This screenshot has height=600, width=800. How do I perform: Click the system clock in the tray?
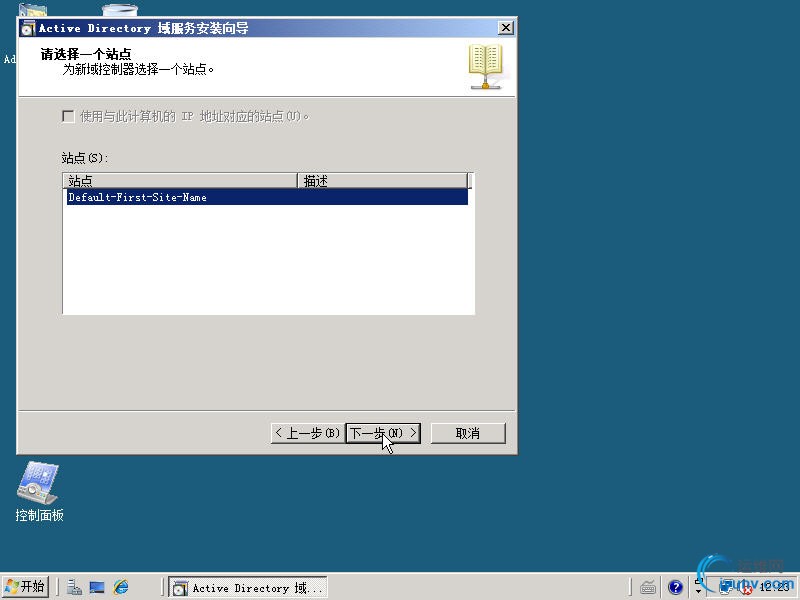point(774,587)
